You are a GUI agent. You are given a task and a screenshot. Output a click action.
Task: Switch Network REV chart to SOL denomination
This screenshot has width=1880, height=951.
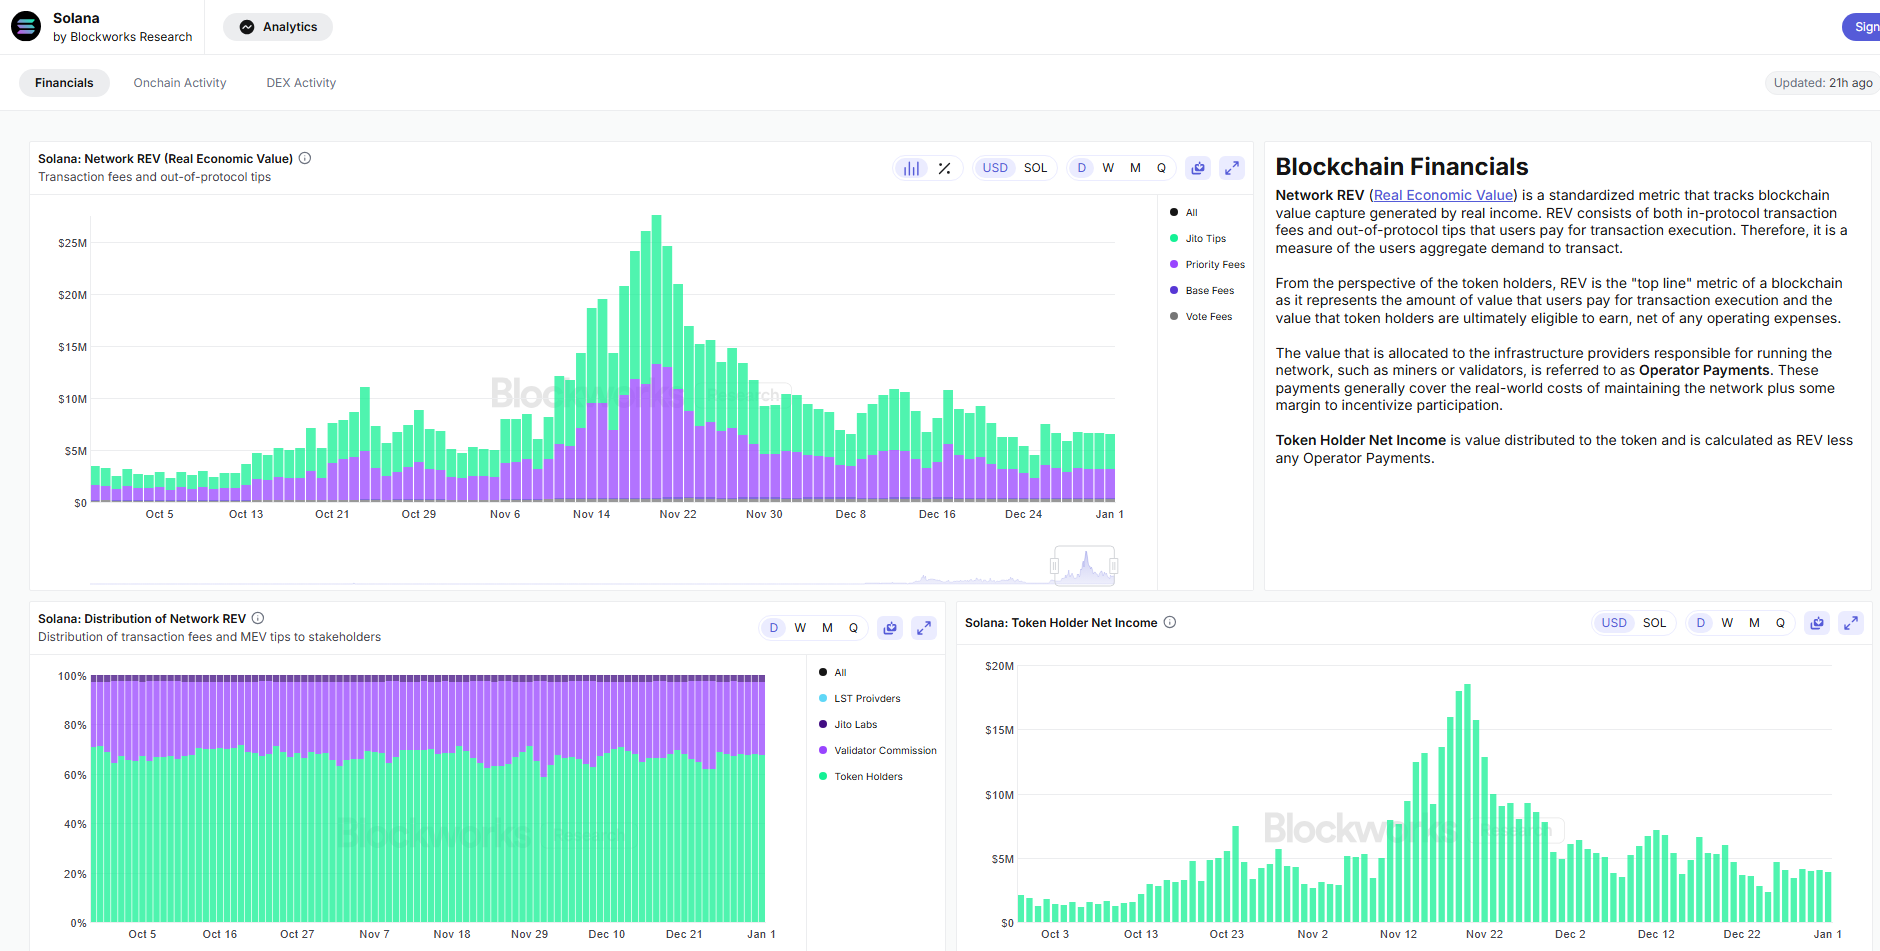point(1035,167)
